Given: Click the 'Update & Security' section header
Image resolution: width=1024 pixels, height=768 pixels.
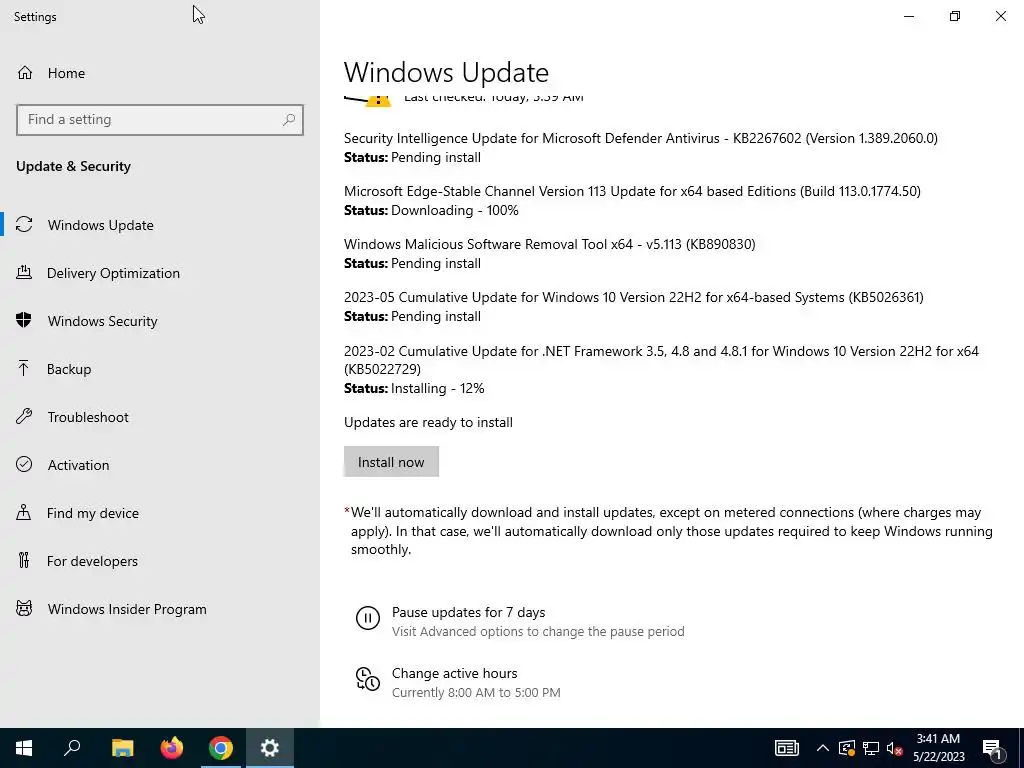Looking at the screenshot, I should tap(73, 166).
